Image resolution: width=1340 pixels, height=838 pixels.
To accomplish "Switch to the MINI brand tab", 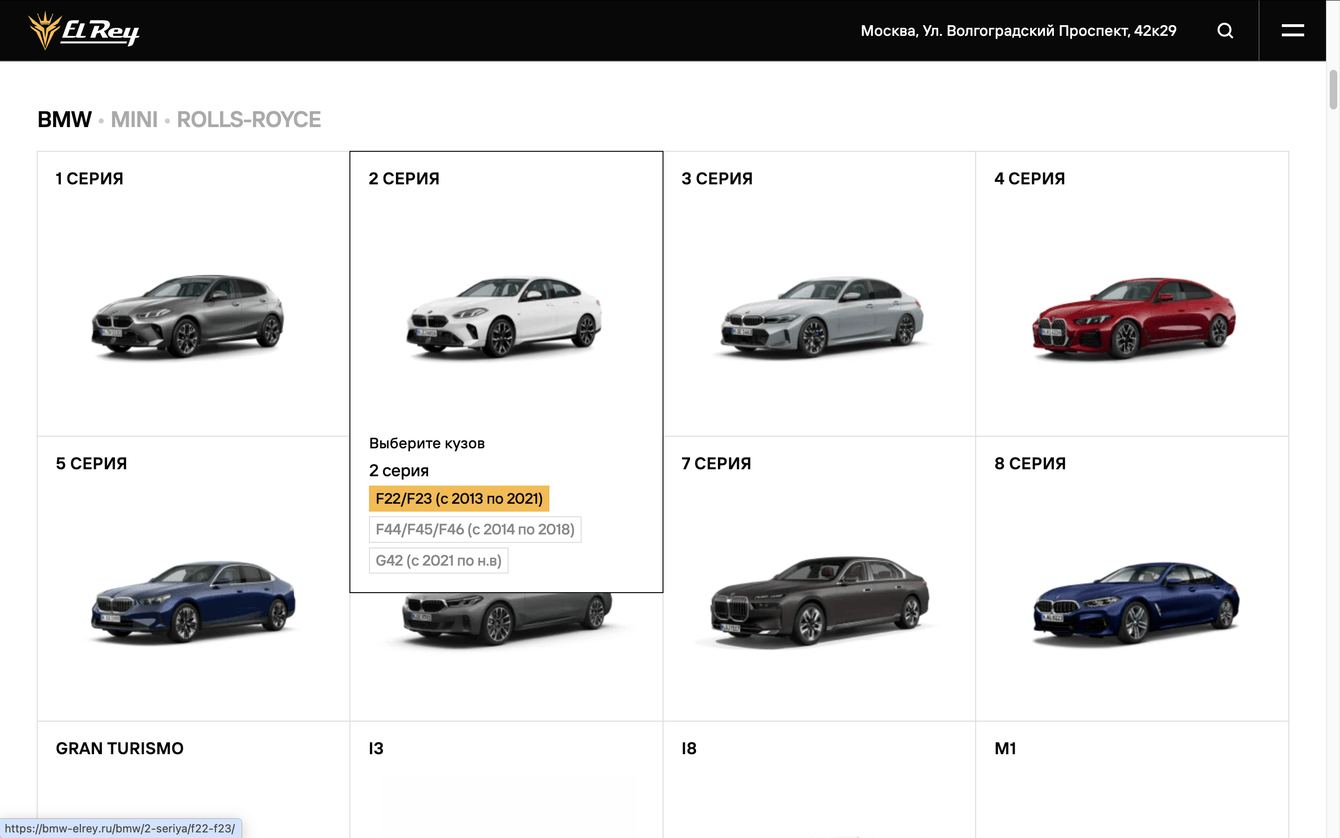I will (134, 120).
